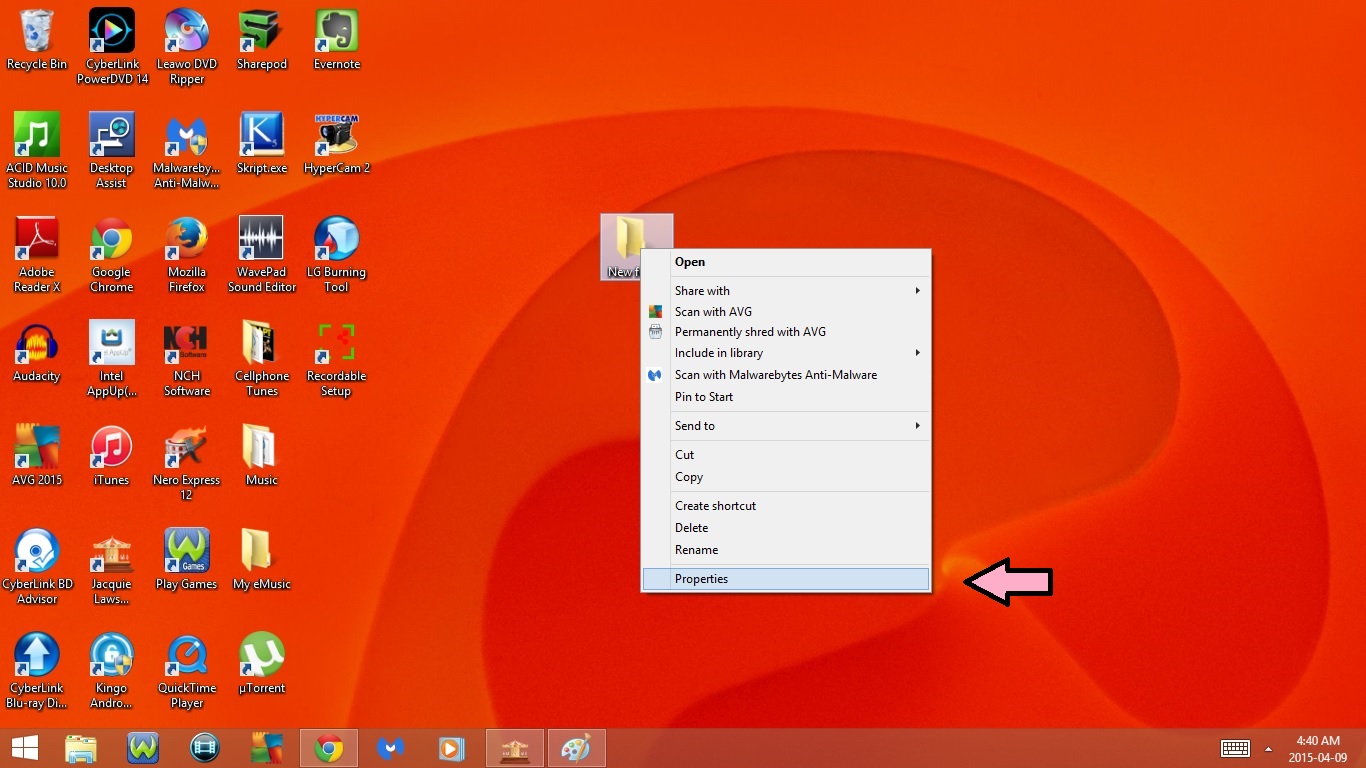The image size is (1366, 768).
Task: Select the Cellphone Tunes folder
Action: [262, 359]
